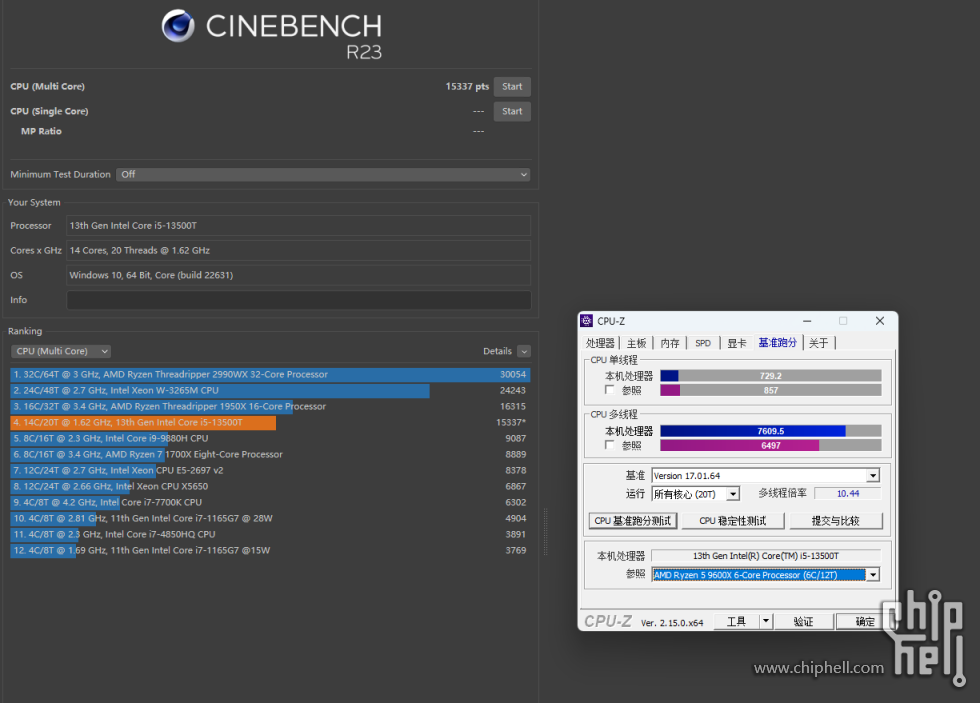The height and width of the screenshot is (703, 980).
Task: Click the single-thread 729.2 score bar
Action: [x=771, y=376]
